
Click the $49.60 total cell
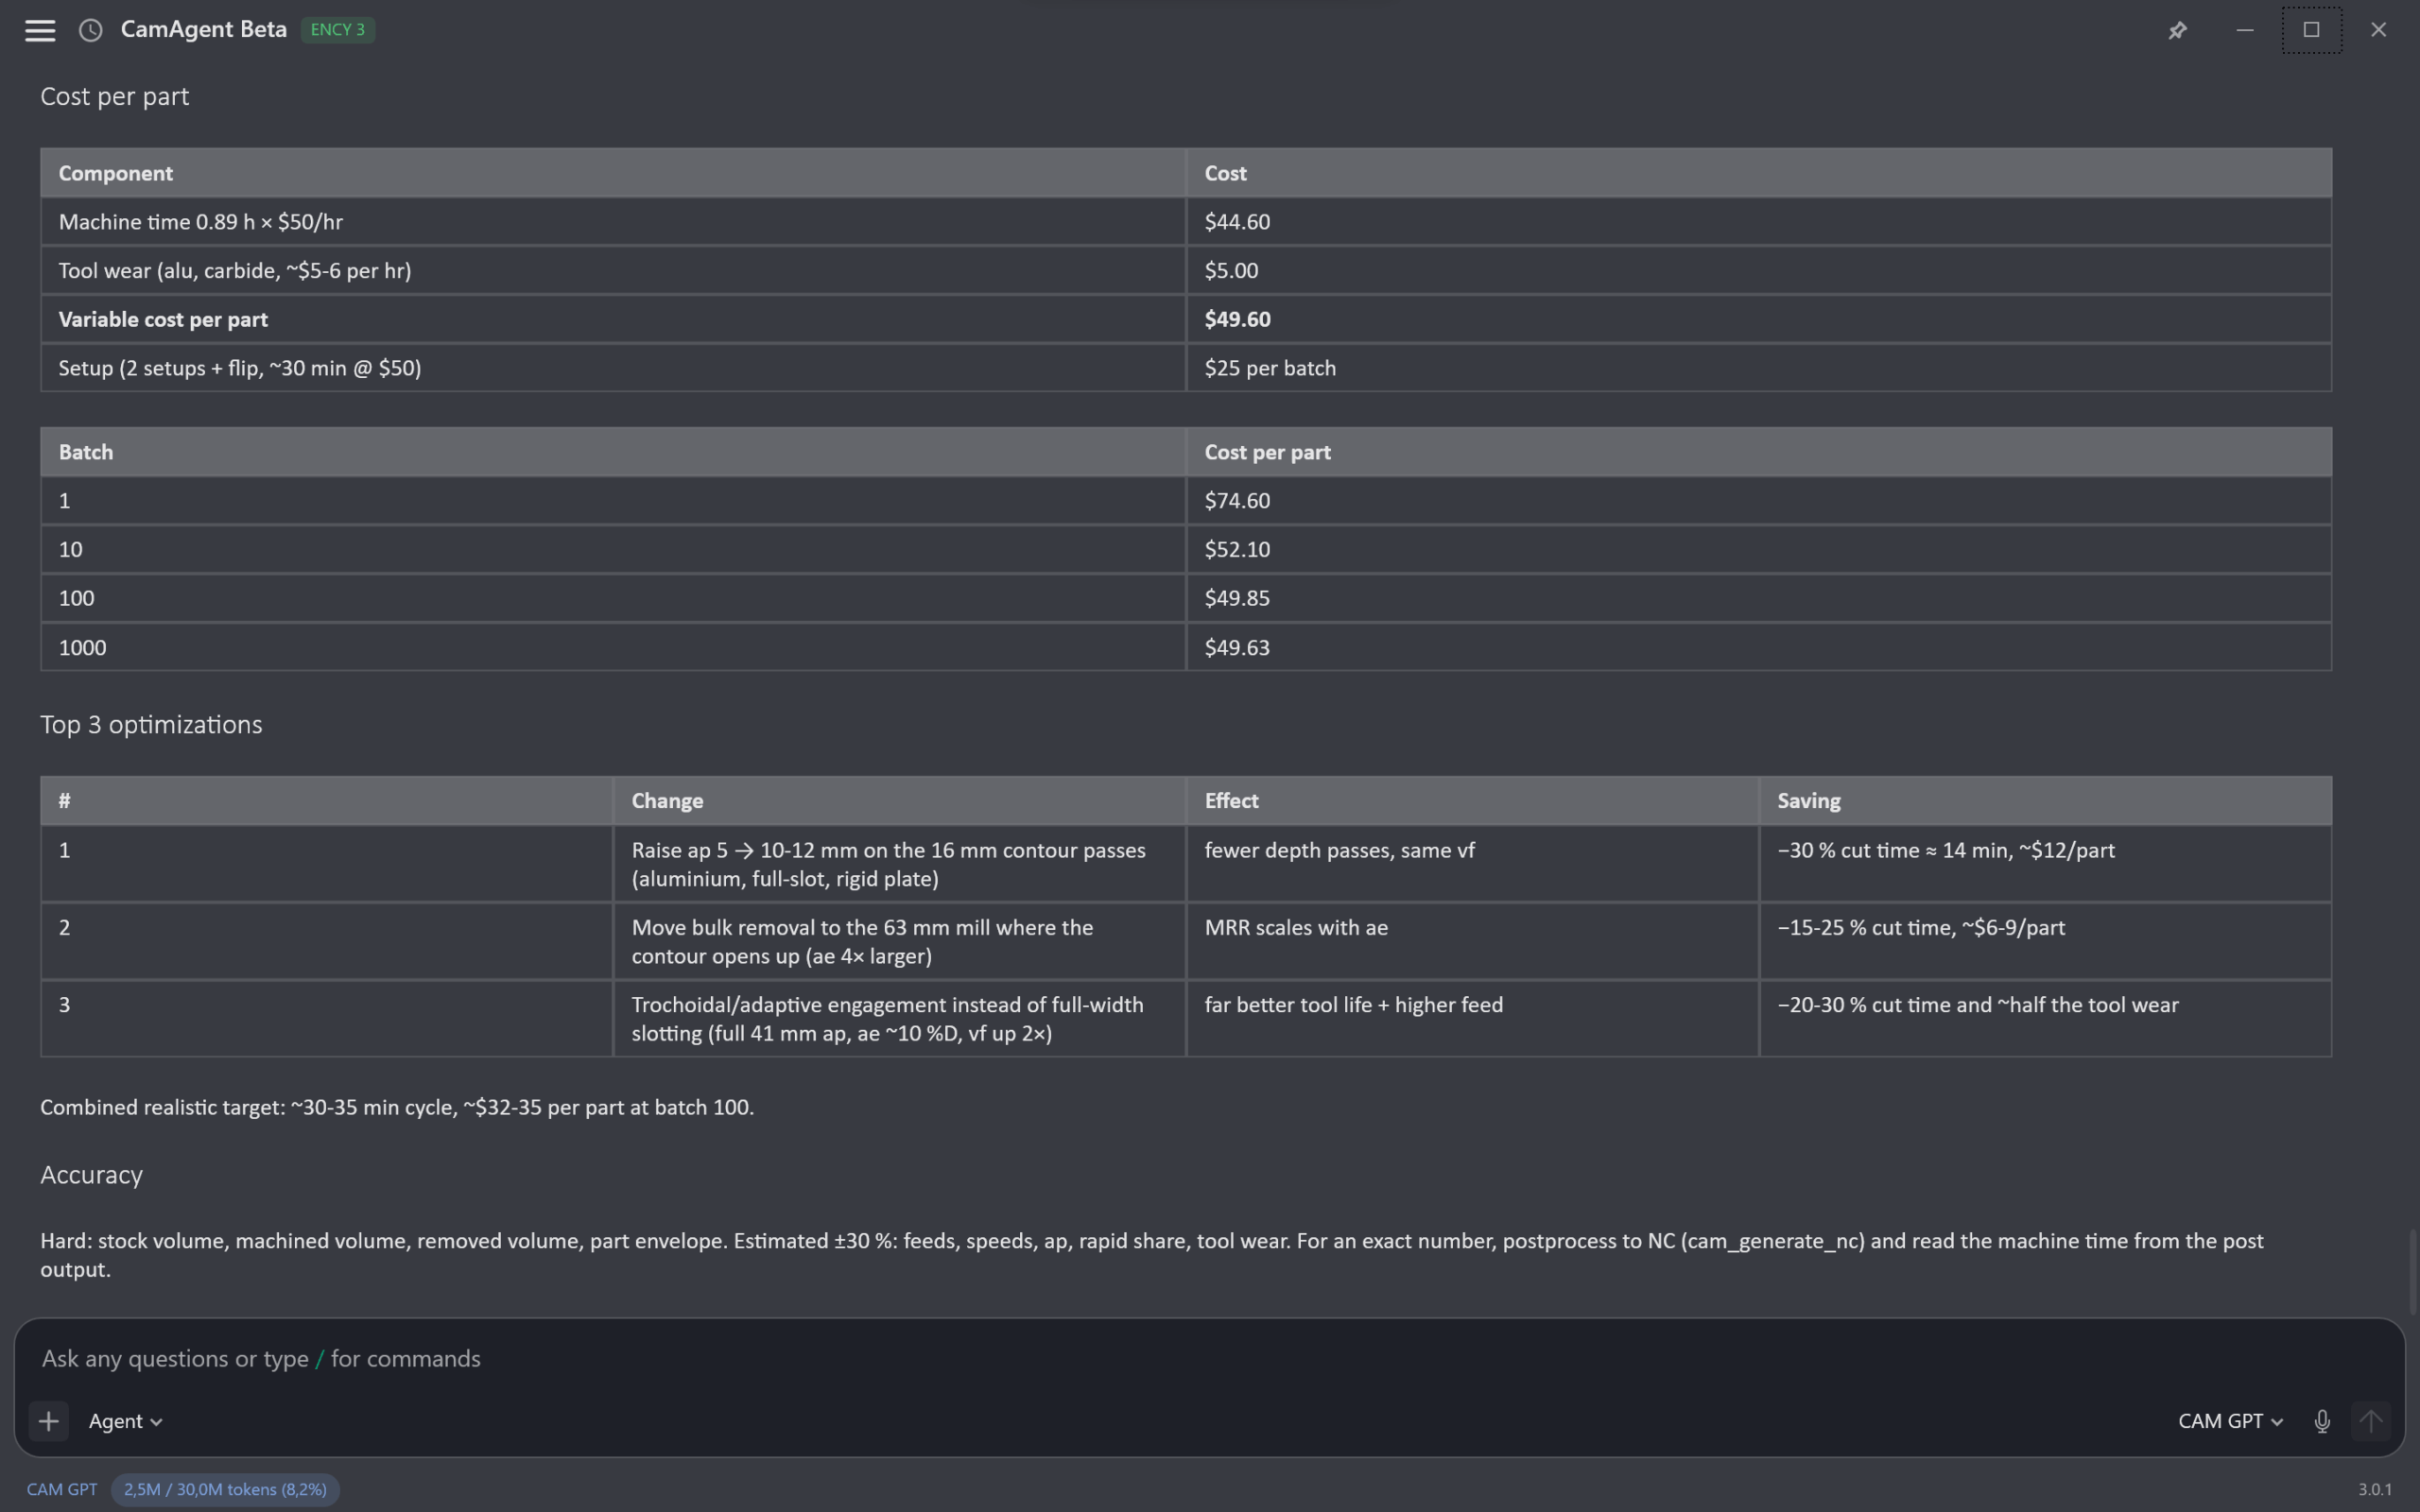[1758, 320]
